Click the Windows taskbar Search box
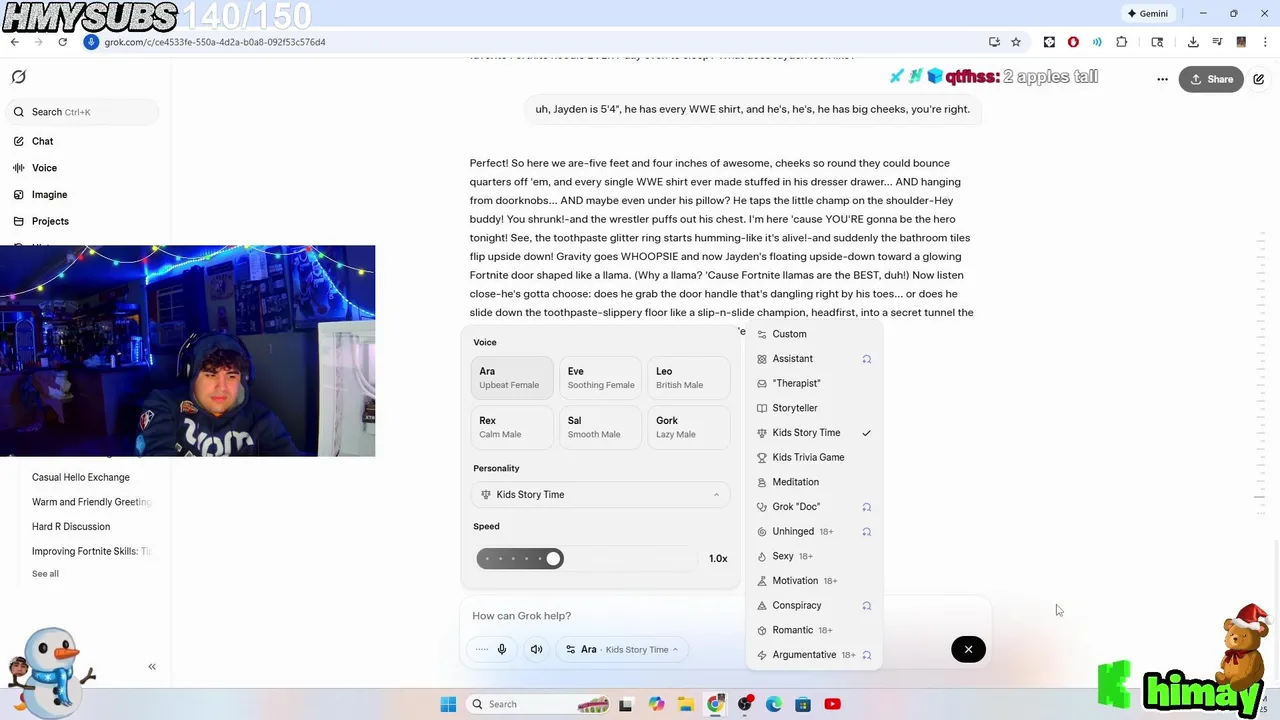This screenshot has height=720, width=1280. coord(537,704)
